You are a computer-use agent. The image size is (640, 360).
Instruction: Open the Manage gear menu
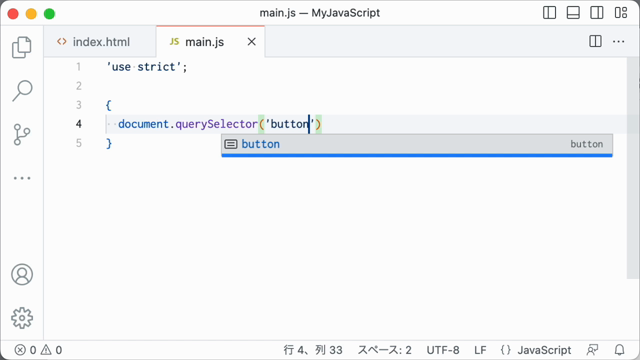pyautogui.click(x=22, y=318)
